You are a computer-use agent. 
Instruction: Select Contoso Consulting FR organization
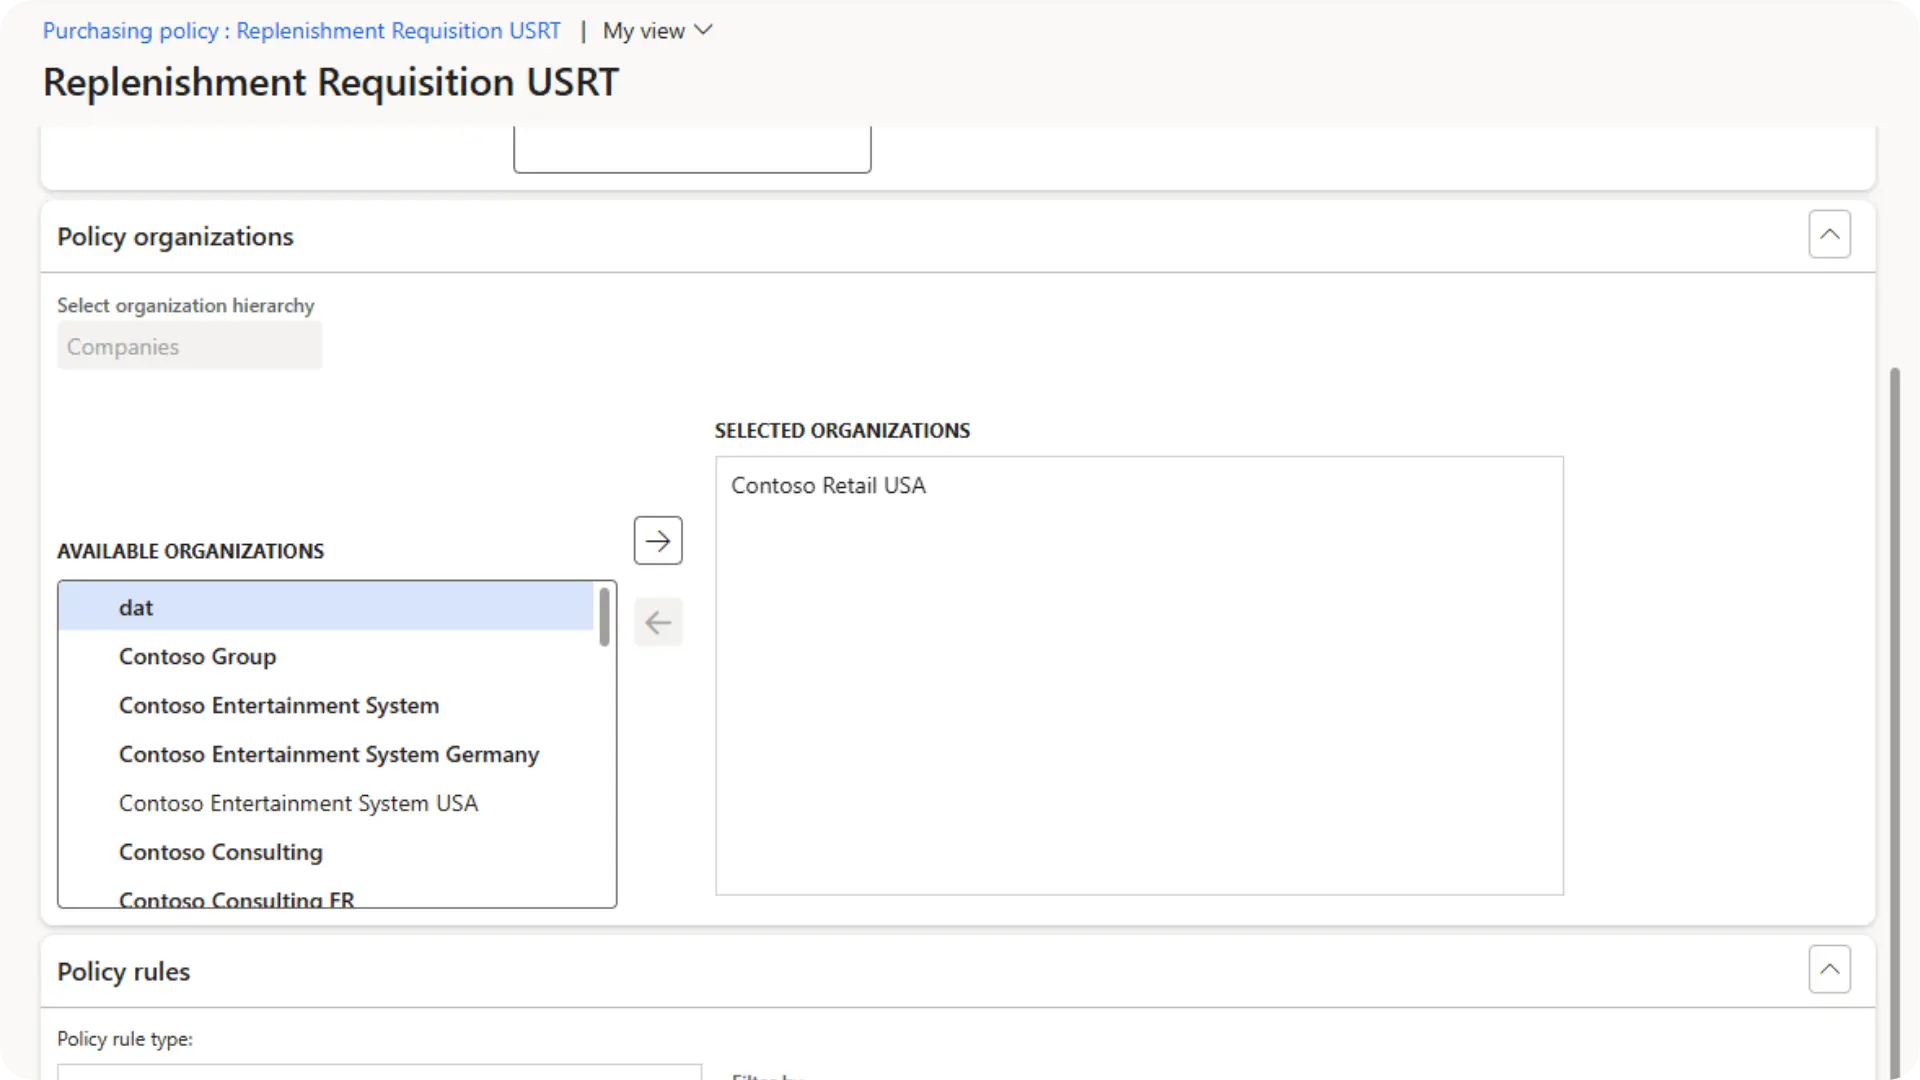point(236,899)
